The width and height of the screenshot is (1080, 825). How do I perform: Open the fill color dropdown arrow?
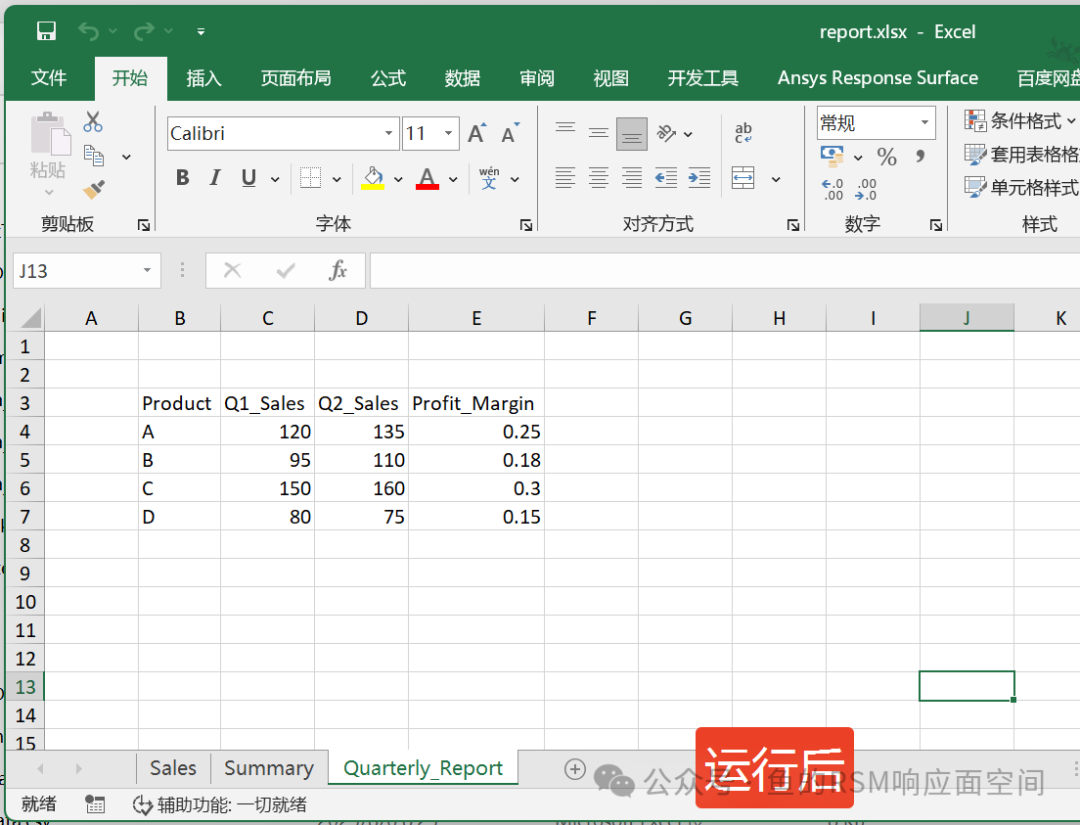[x=398, y=179]
